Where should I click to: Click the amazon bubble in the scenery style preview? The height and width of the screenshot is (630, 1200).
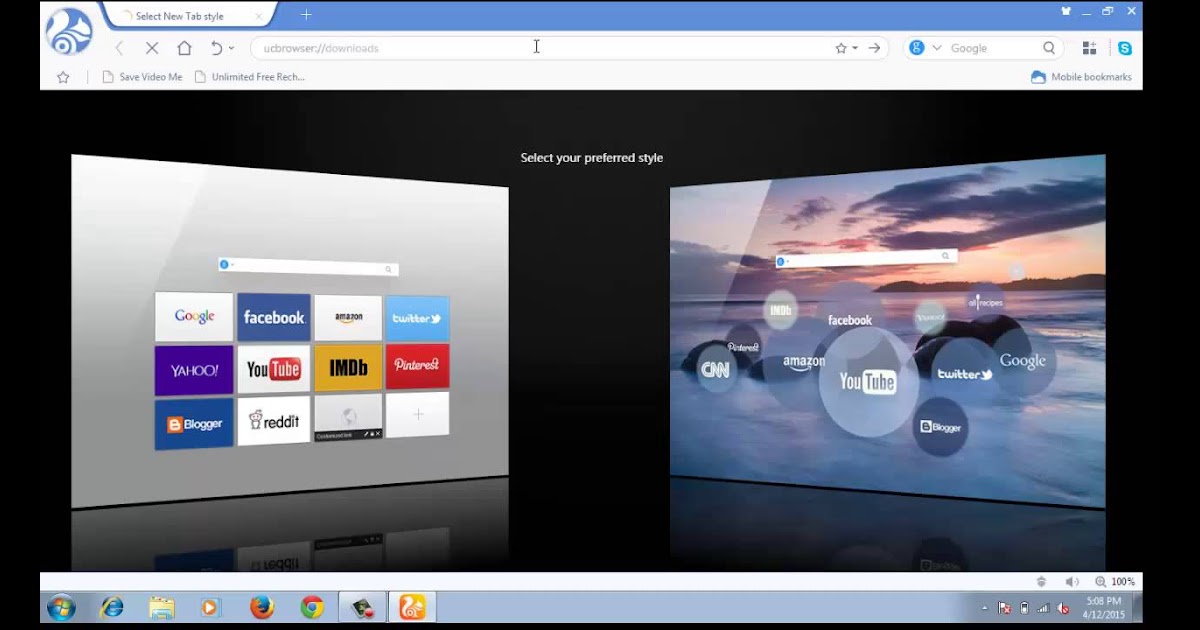point(804,362)
